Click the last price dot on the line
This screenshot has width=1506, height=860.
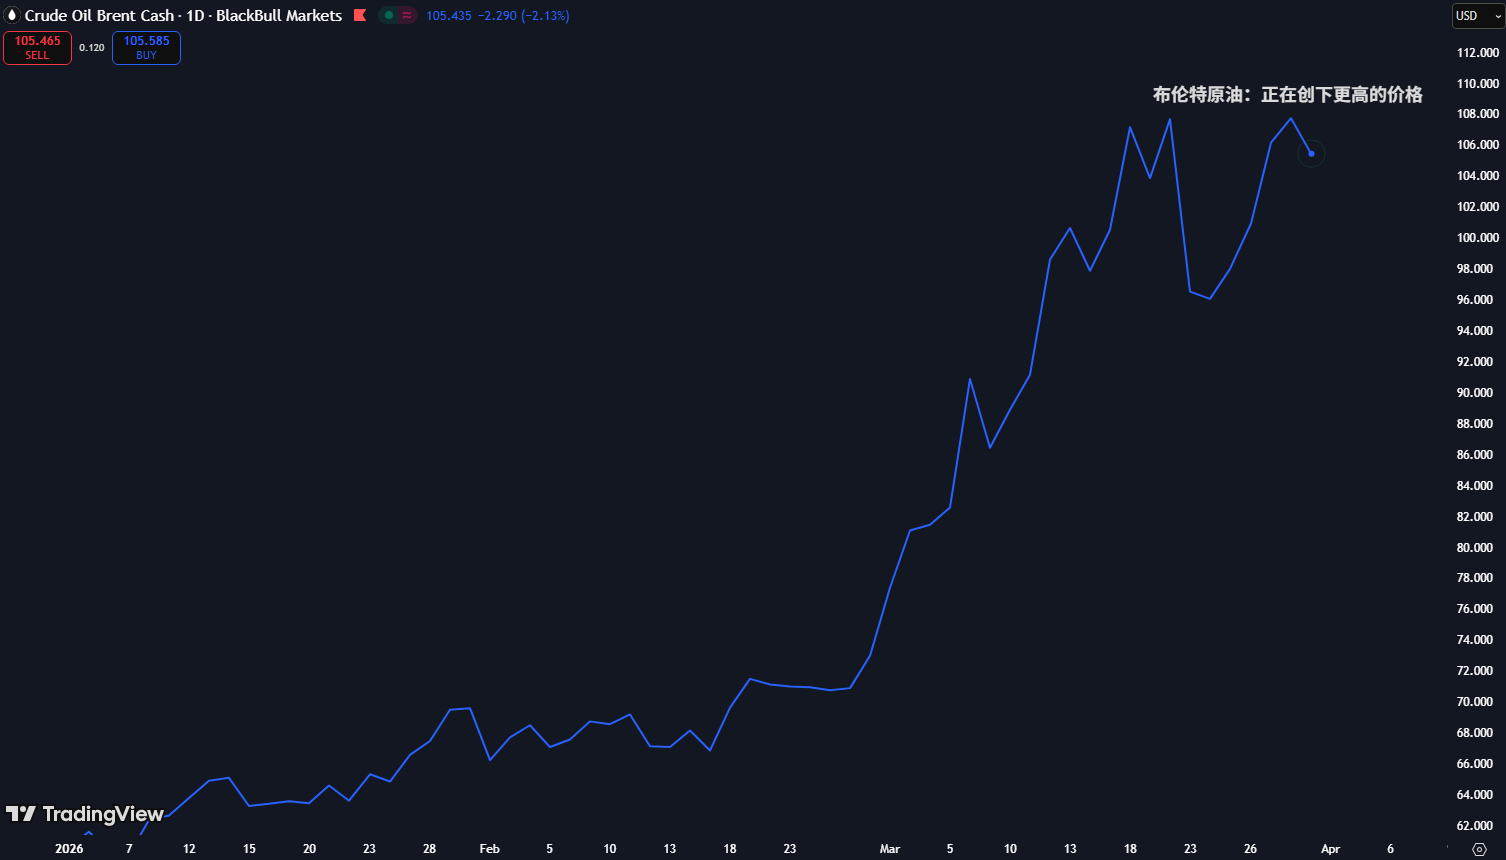pos(1311,153)
